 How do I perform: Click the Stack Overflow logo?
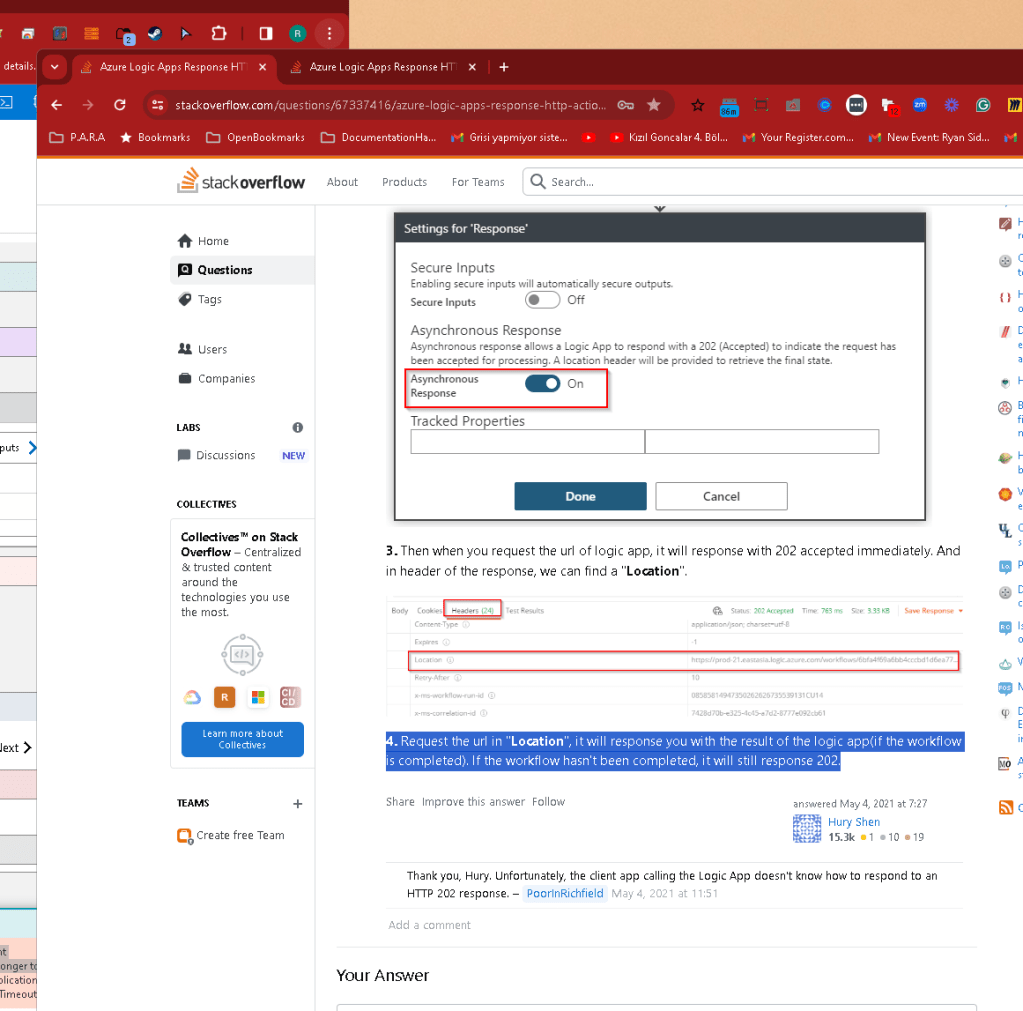coord(241,181)
